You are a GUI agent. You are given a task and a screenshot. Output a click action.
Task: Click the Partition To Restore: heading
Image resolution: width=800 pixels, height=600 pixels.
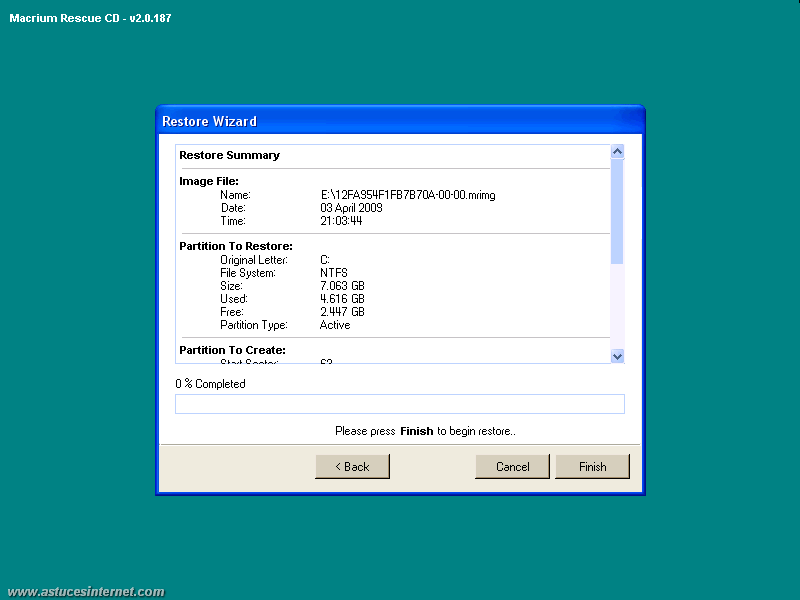pyautogui.click(x=236, y=246)
